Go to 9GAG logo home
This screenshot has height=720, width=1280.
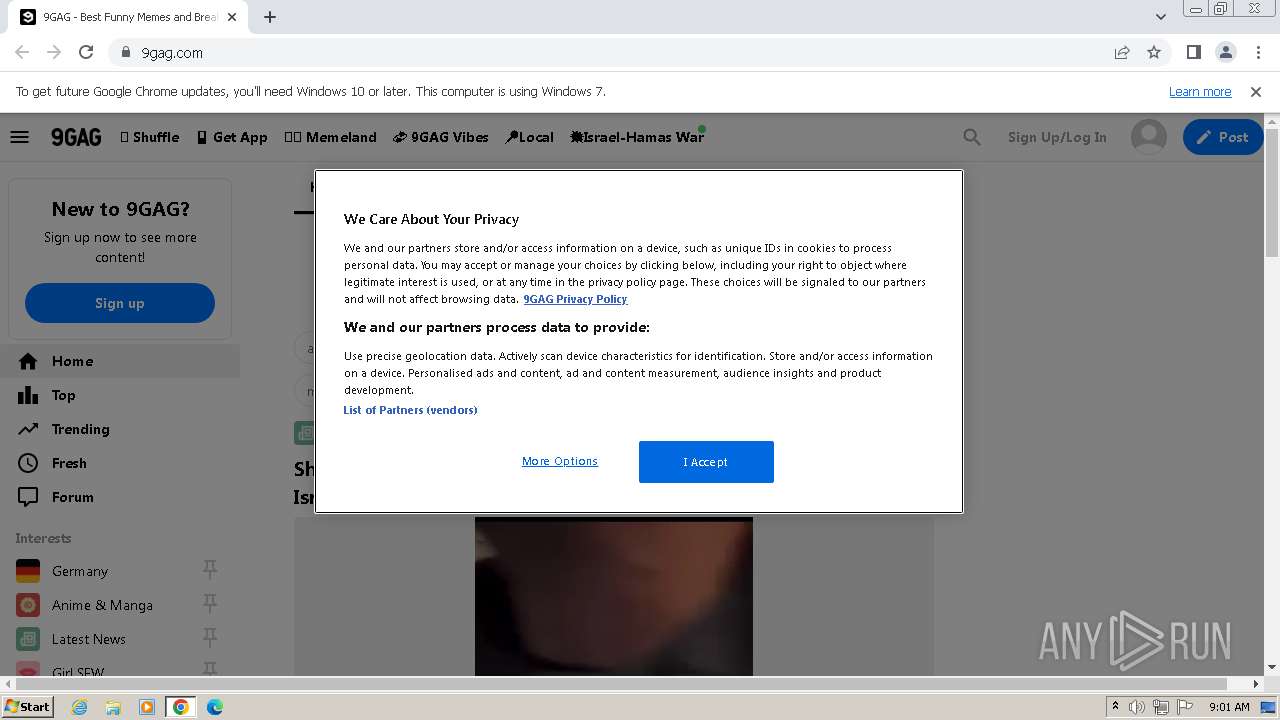pos(76,137)
